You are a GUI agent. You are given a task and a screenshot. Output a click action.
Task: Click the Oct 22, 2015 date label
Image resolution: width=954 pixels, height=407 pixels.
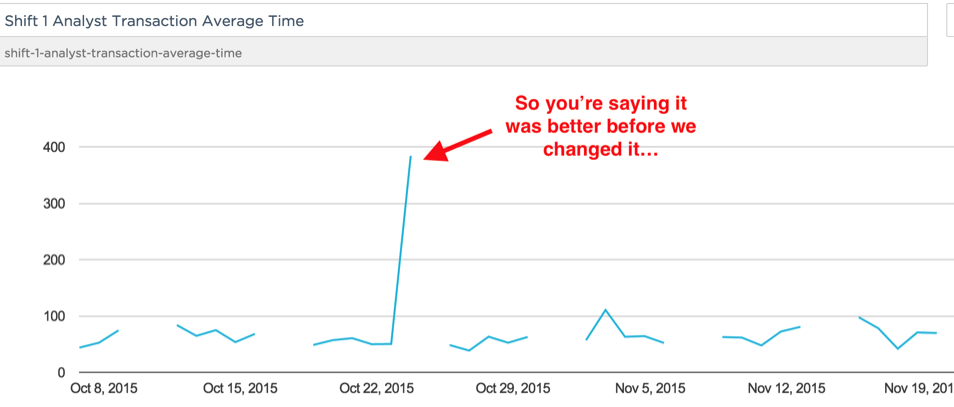pyautogui.click(x=376, y=389)
